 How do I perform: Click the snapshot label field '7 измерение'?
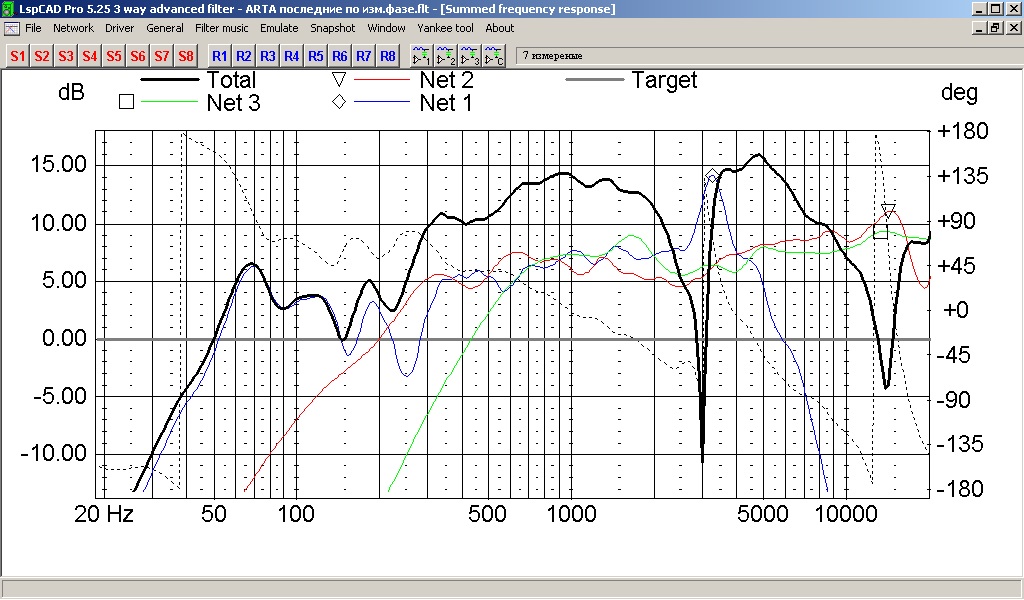click(768, 56)
